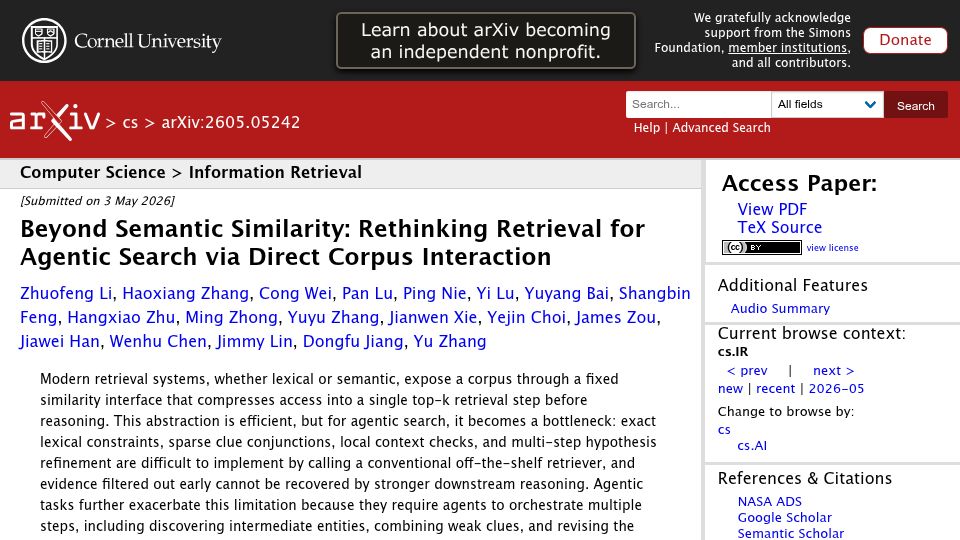Image resolution: width=960 pixels, height=540 pixels.
Task: Click the arXiv:2605.05242 identifier text
Action: pyautogui.click(x=231, y=122)
